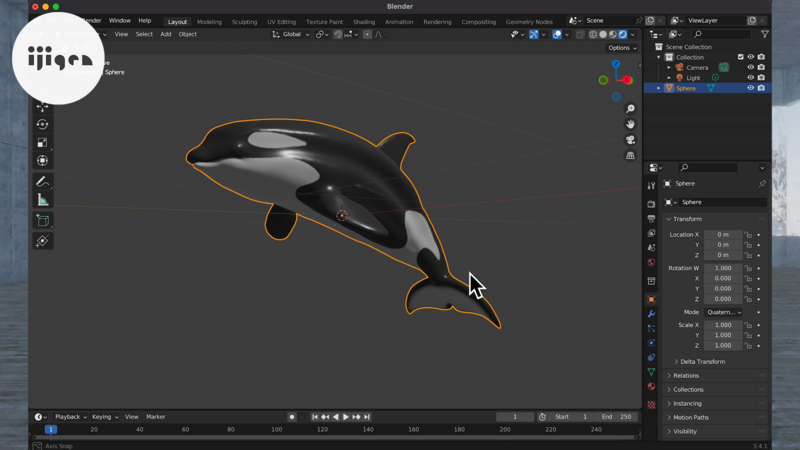Open the Texture checker properties tab
800x450 pixels.
coord(651,405)
